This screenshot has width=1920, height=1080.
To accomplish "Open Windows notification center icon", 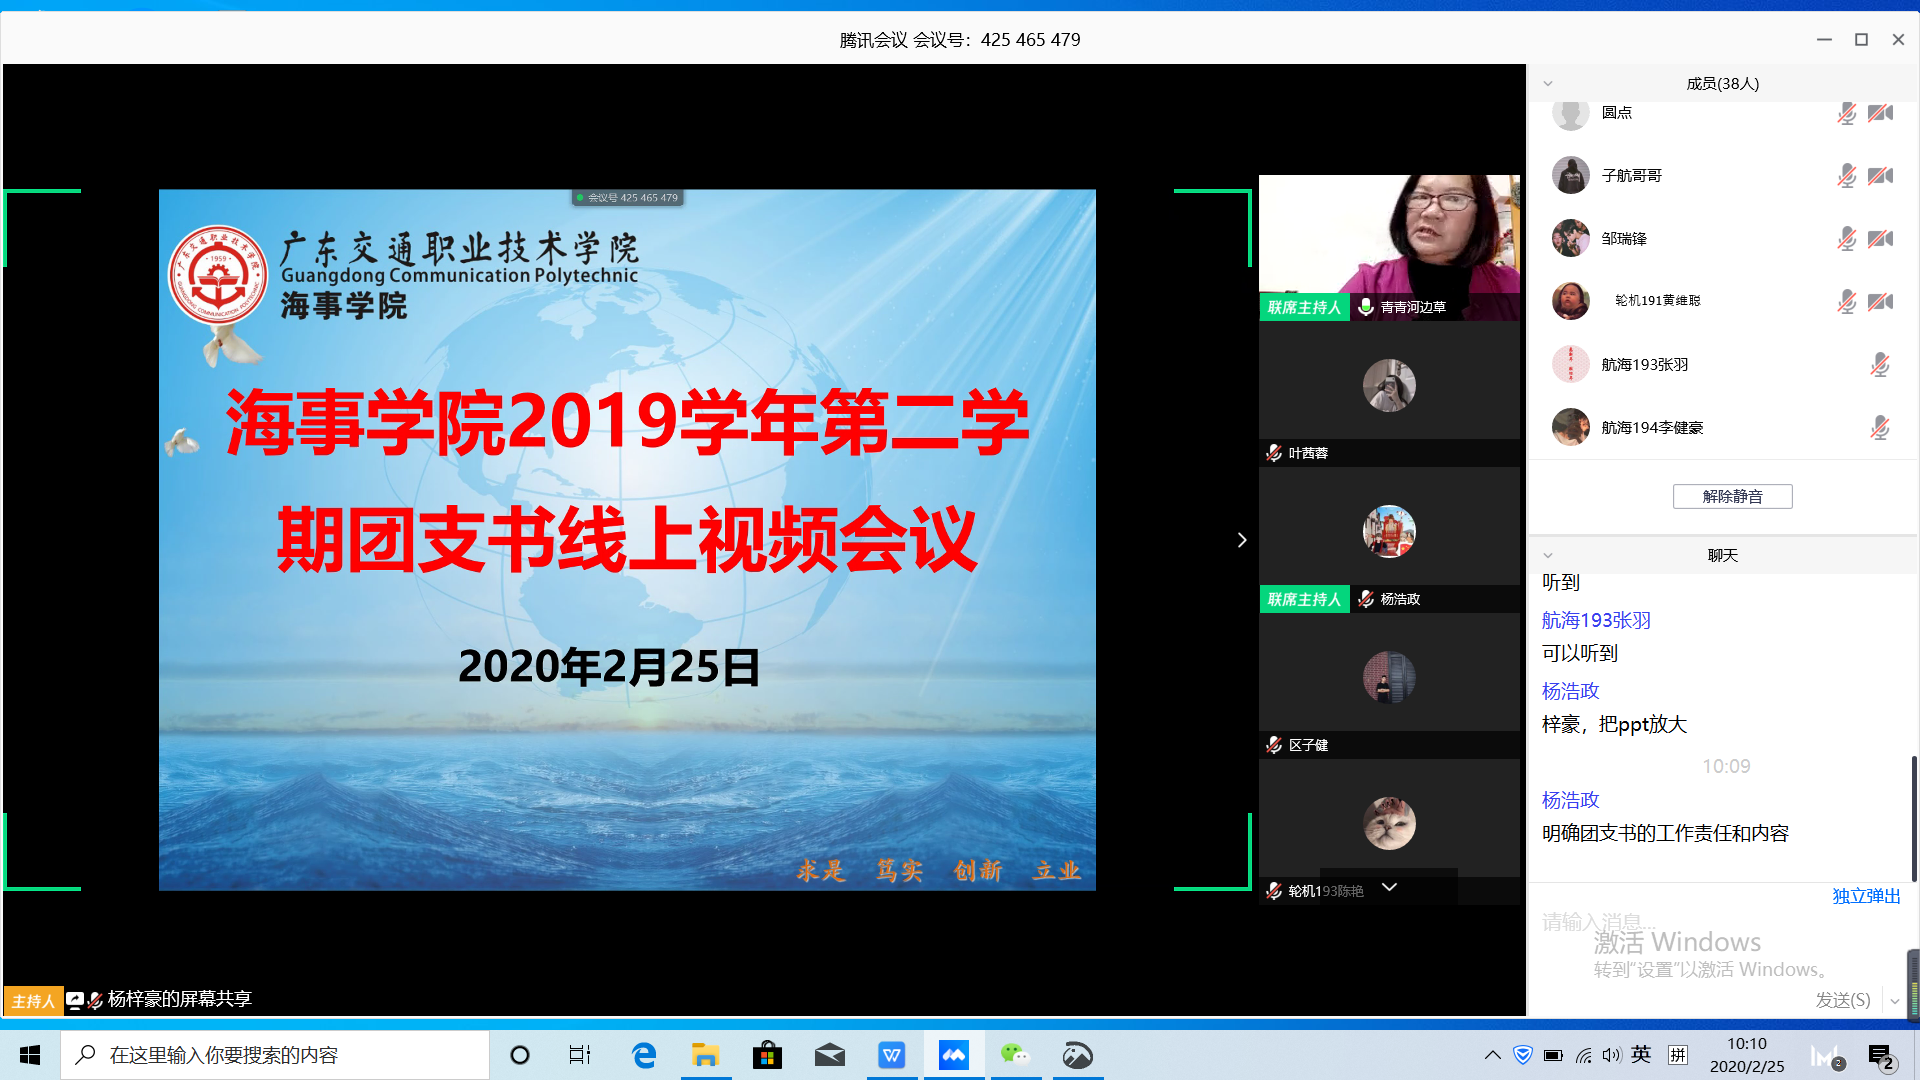I will [1880, 1056].
